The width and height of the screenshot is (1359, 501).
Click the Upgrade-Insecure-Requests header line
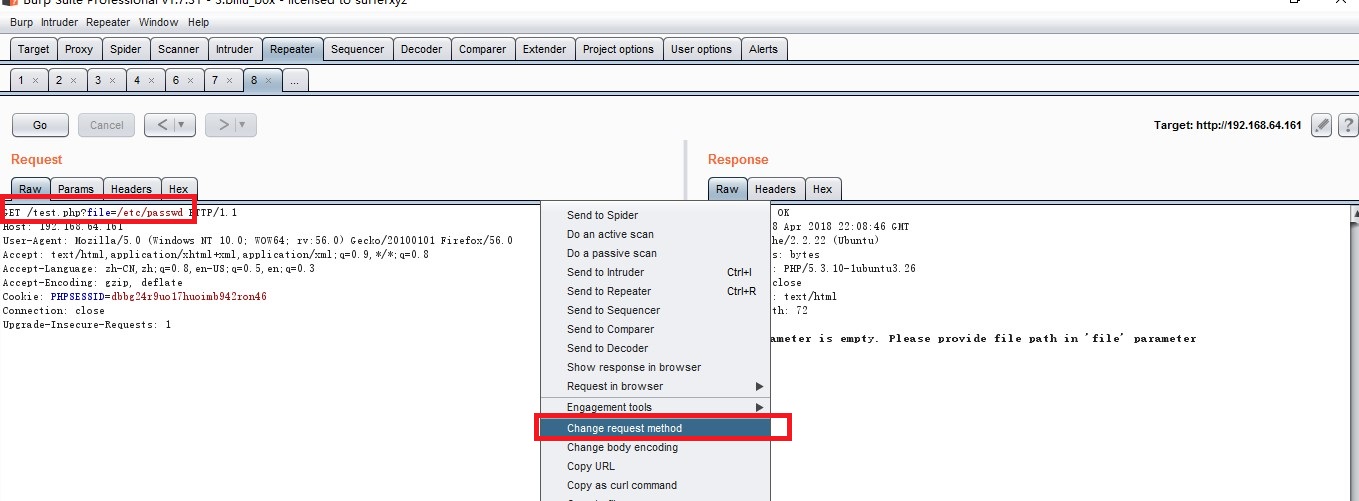click(x=87, y=325)
